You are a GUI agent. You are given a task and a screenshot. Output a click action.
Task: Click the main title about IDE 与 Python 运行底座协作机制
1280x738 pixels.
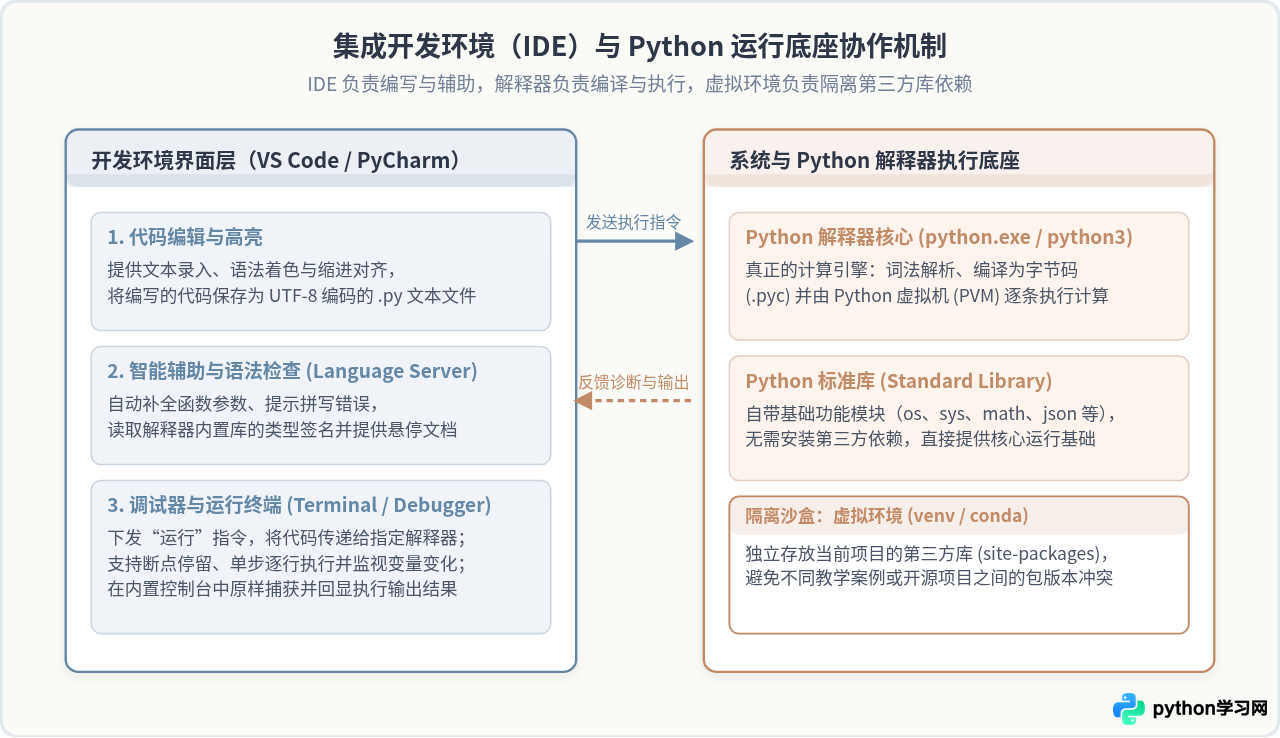pos(640,47)
